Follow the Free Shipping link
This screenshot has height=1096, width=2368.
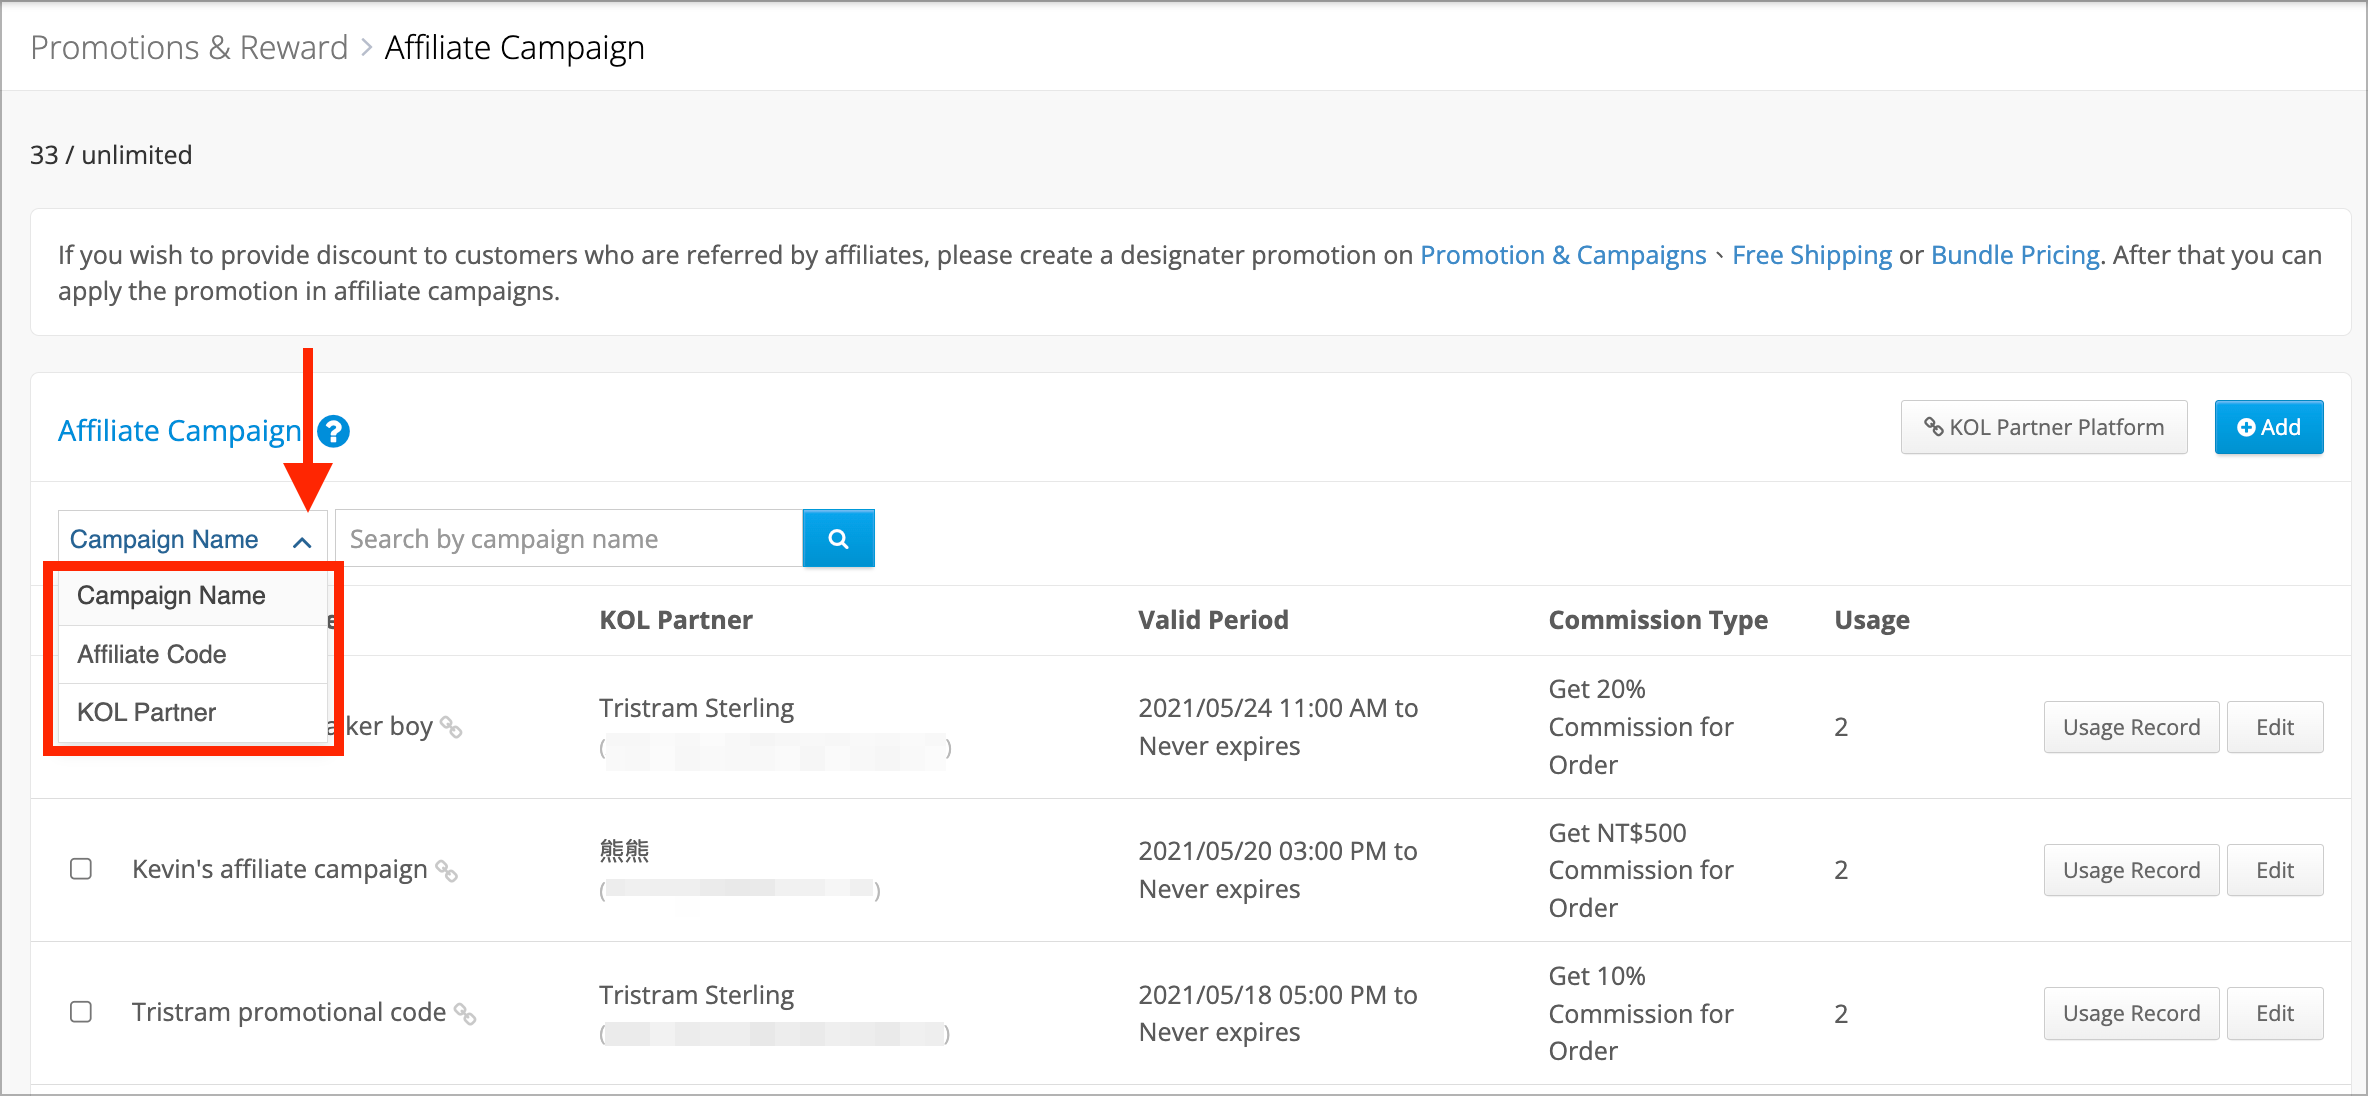tap(1812, 255)
